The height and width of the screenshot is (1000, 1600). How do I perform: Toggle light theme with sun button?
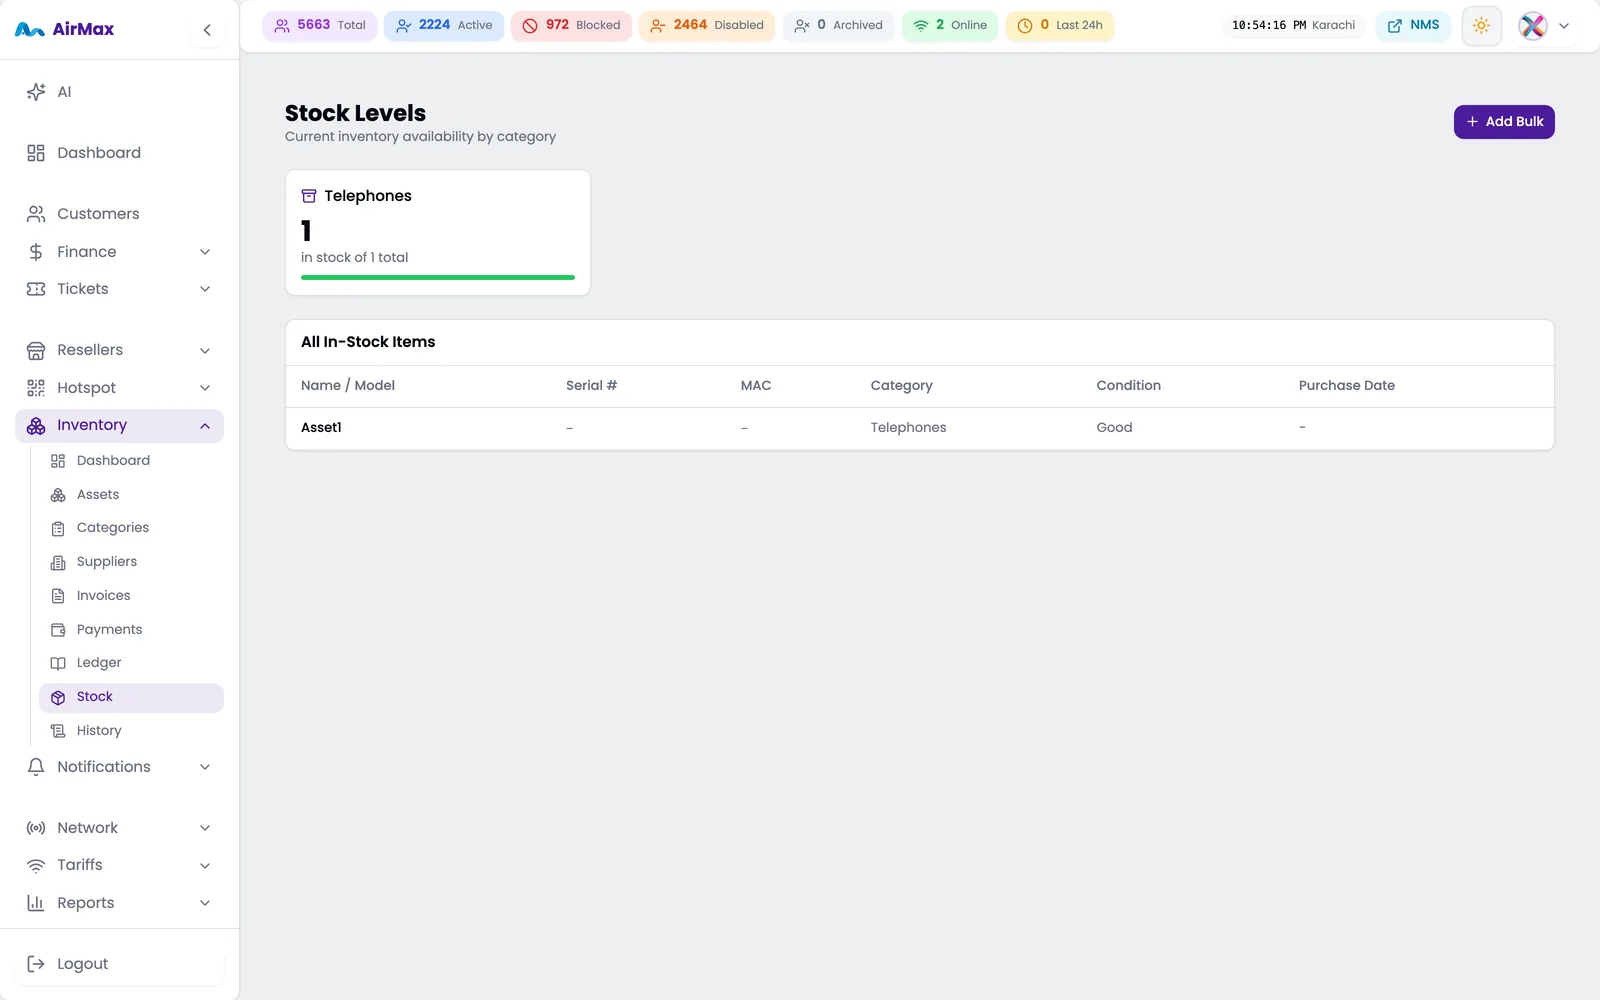point(1481,26)
